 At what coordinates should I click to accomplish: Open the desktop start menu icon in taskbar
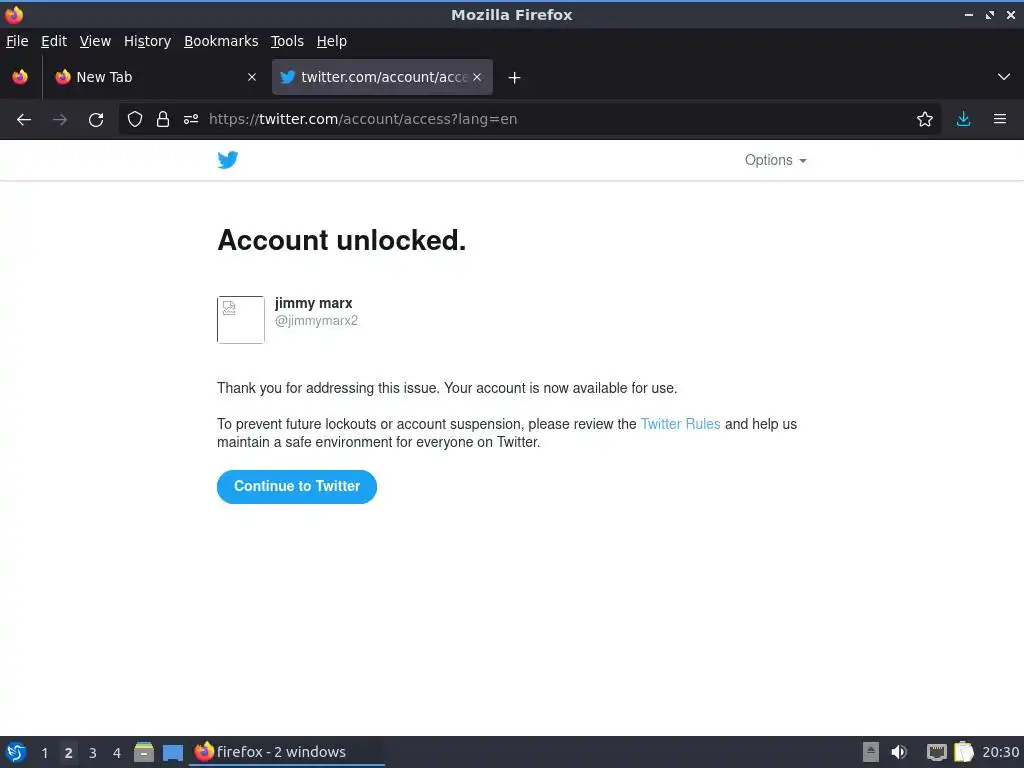click(x=16, y=752)
